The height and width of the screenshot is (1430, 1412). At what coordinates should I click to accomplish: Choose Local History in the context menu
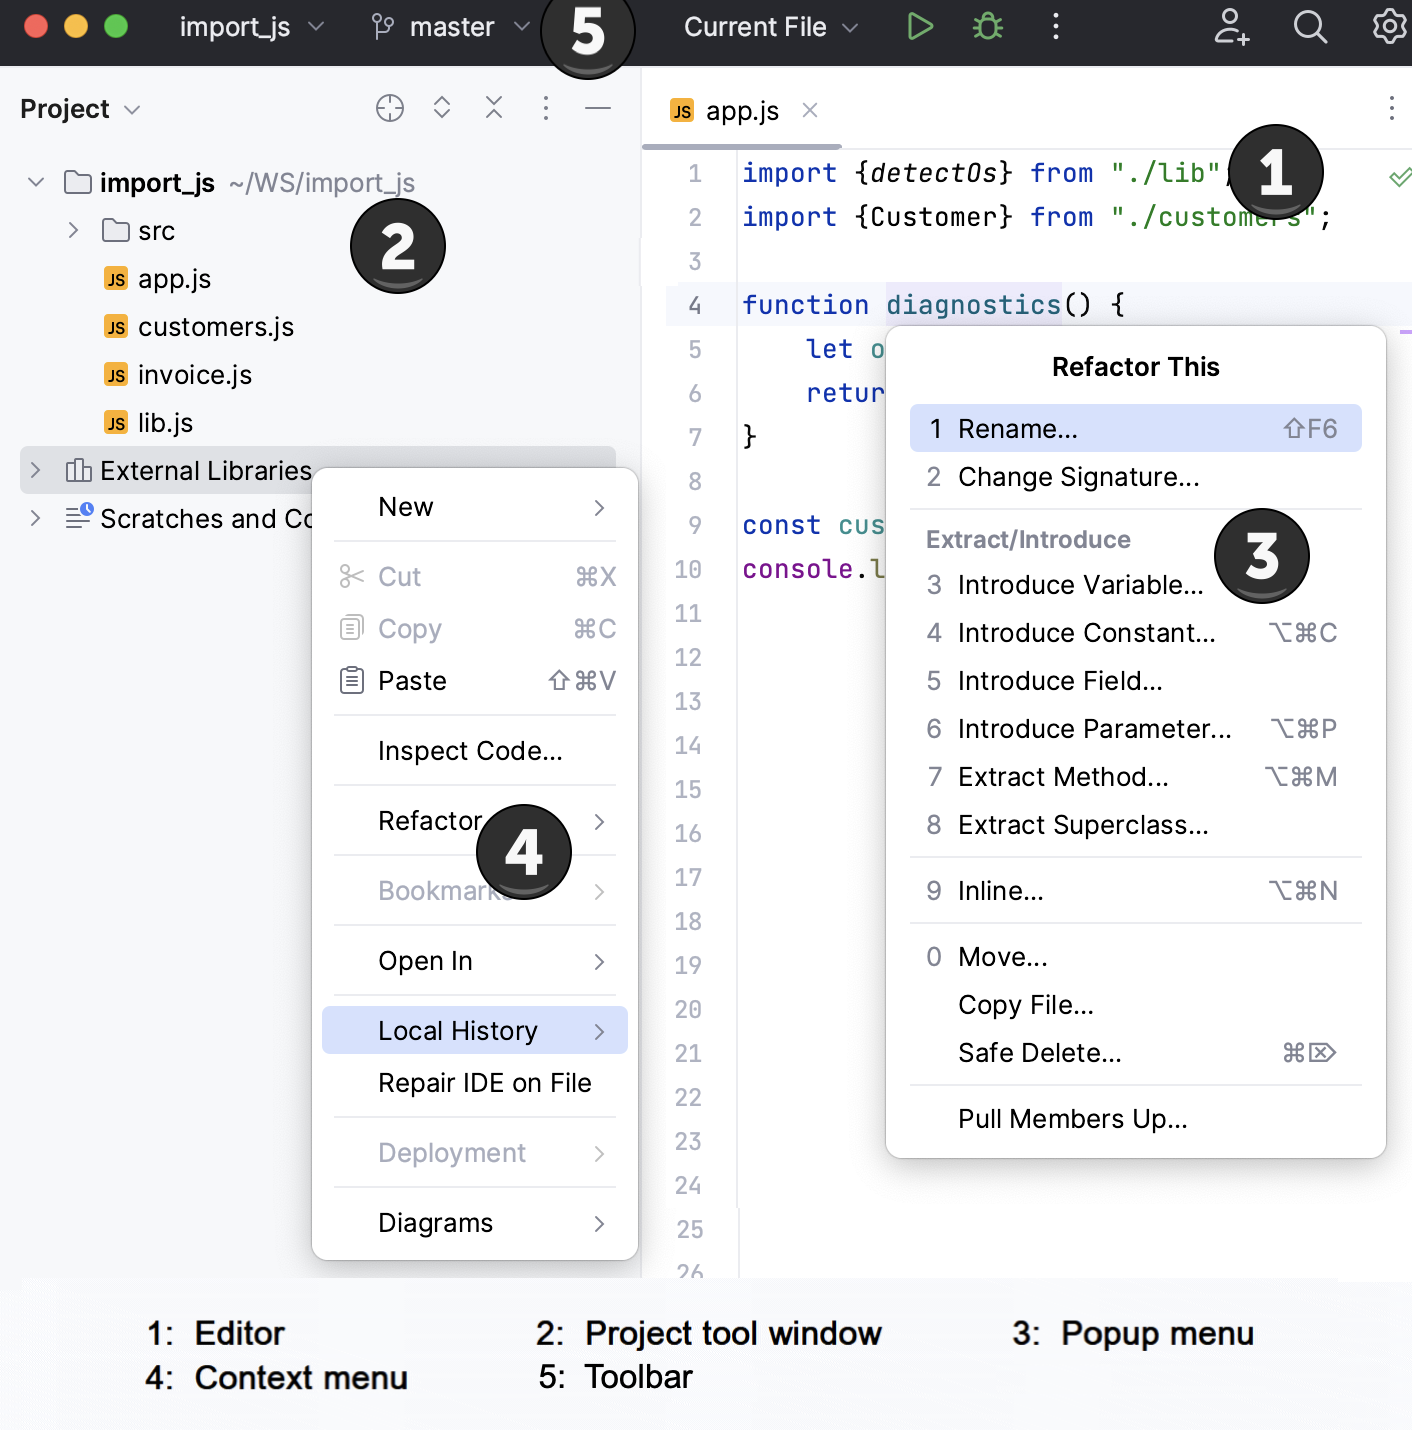coord(457,1030)
